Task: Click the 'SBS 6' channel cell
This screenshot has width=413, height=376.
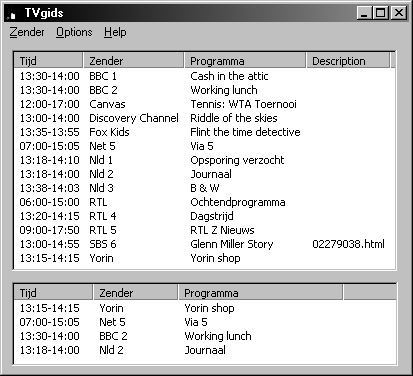Action: click(103, 244)
